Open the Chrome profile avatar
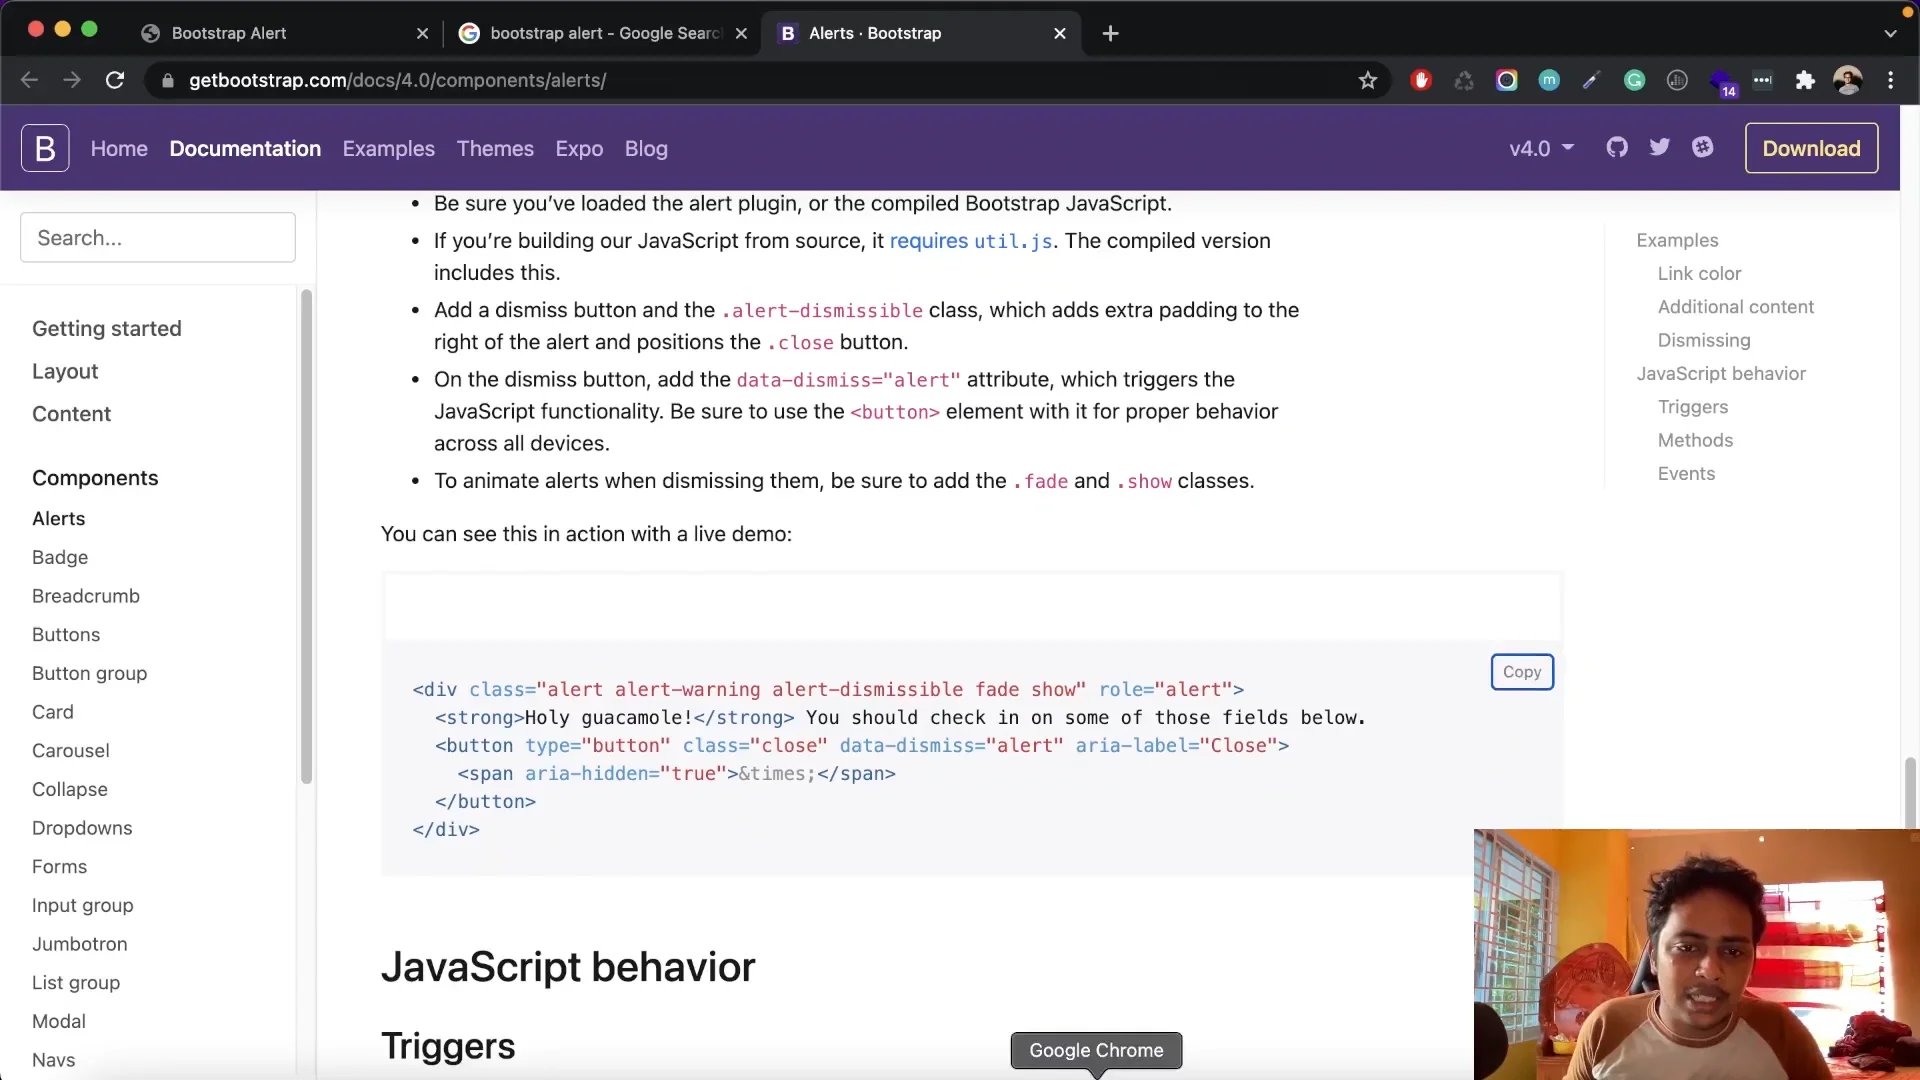The image size is (1920, 1080). [1848, 80]
